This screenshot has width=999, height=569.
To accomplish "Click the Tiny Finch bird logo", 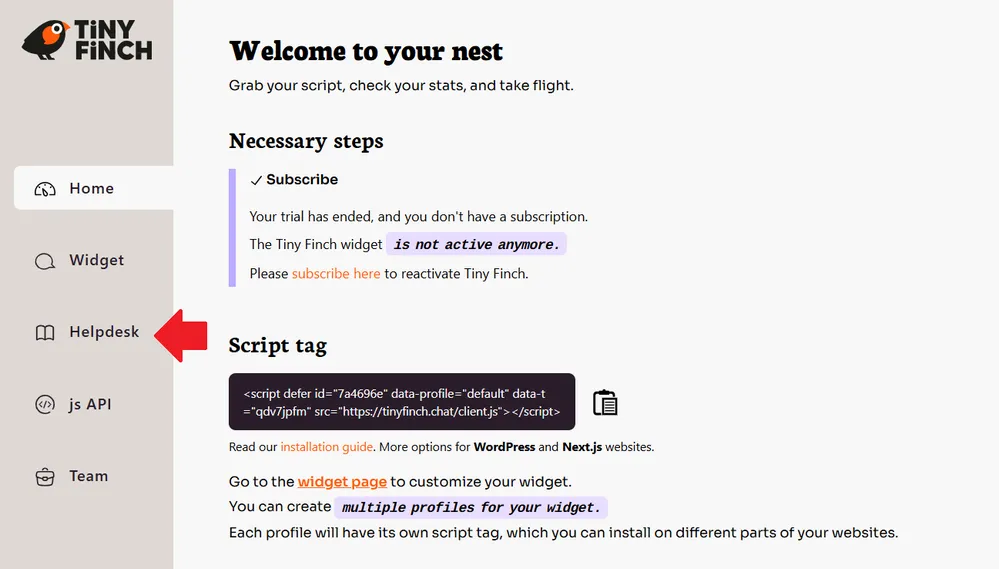I will [x=46, y=40].
